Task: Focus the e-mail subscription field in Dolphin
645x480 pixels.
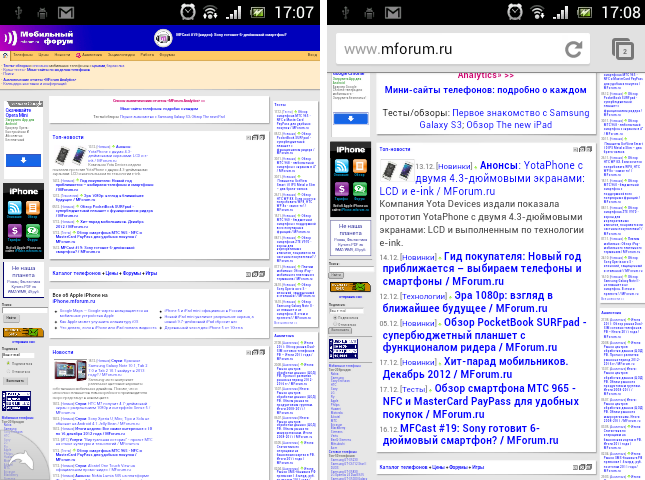Action: click(18, 355)
